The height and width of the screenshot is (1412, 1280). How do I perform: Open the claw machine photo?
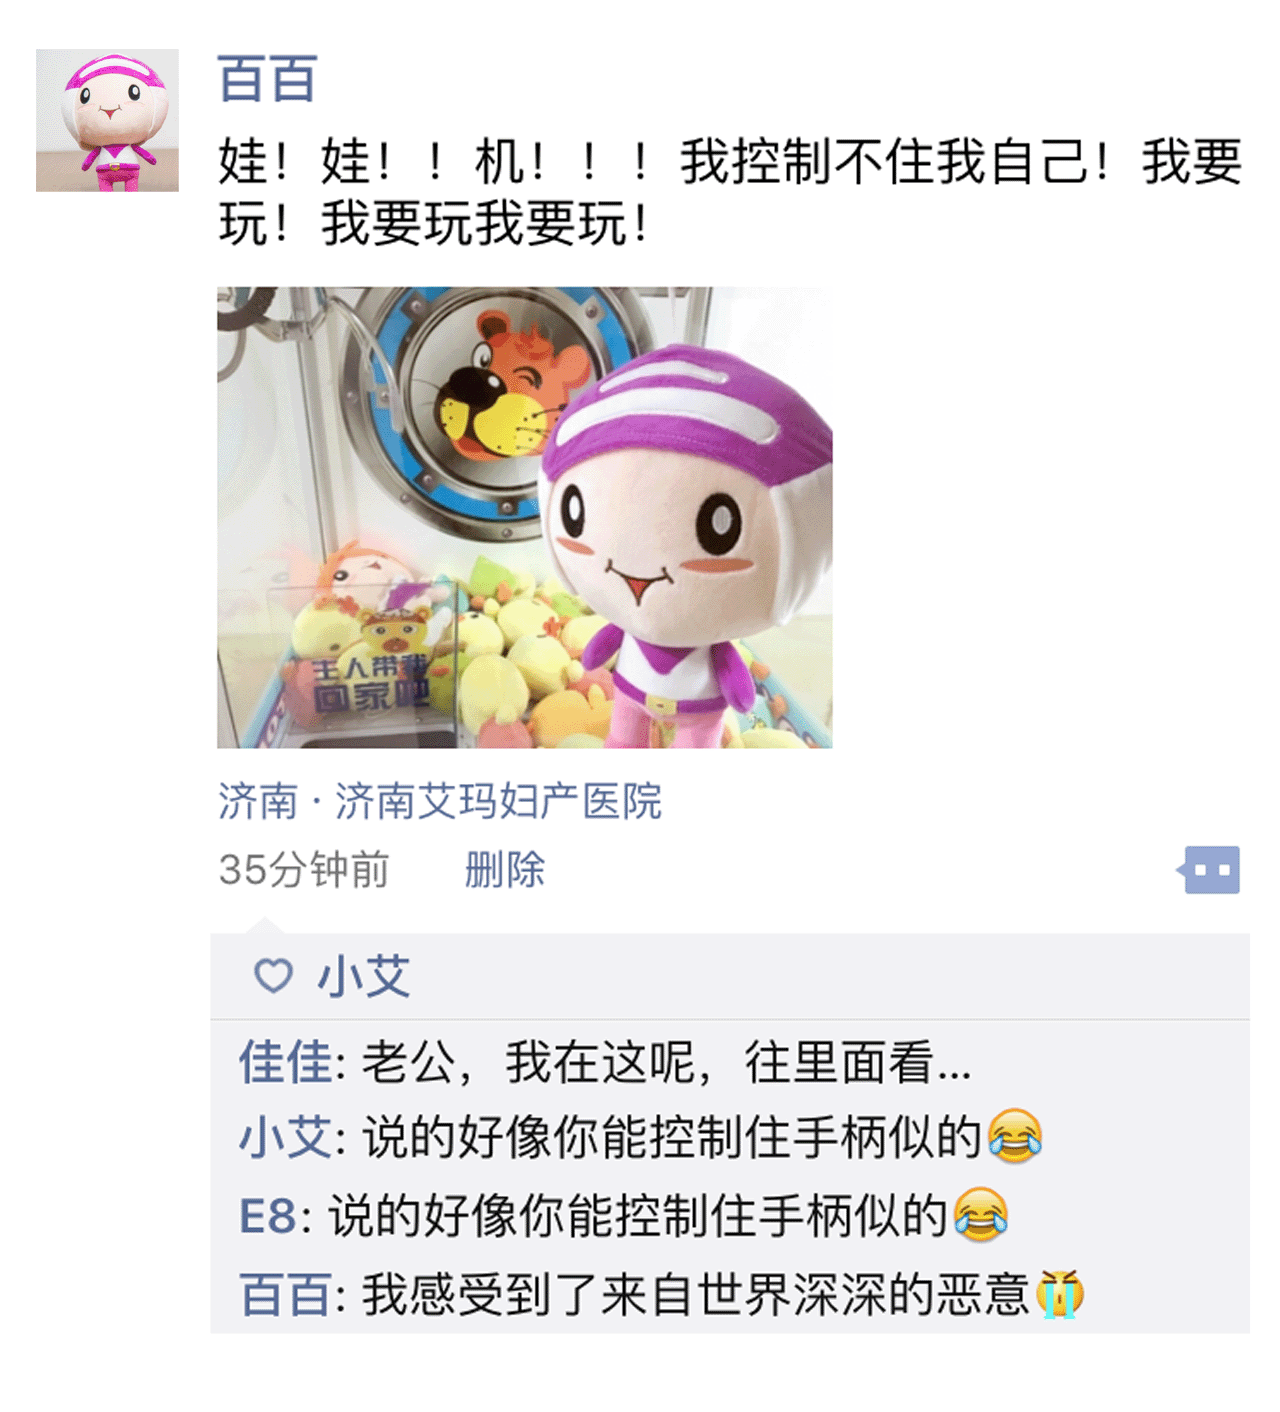click(524, 517)
